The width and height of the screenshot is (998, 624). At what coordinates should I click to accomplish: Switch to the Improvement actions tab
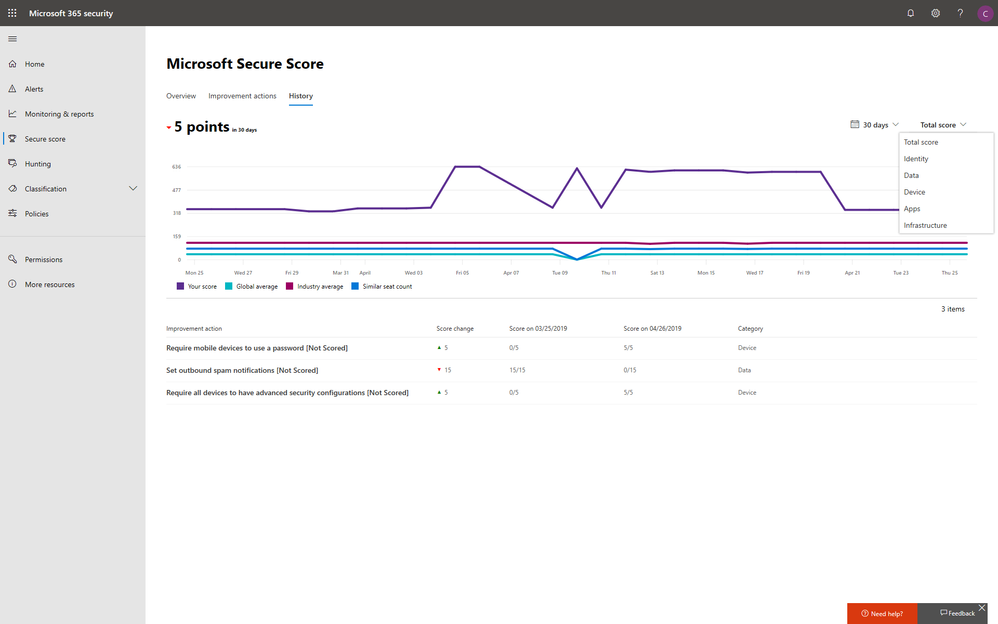point(242,96)
